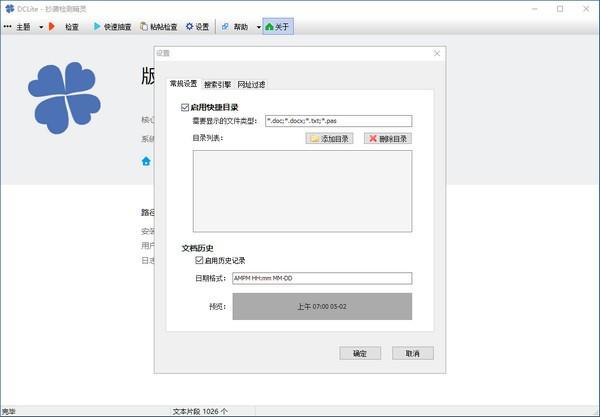Toggle 启用历史记录 checkbox
600x417 pixels.
pos(199,260)
